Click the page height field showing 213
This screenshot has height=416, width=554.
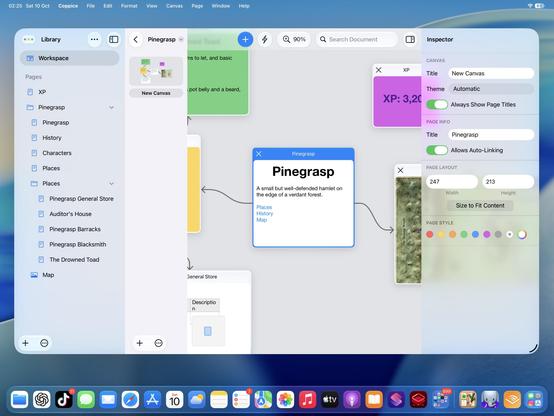508,182
